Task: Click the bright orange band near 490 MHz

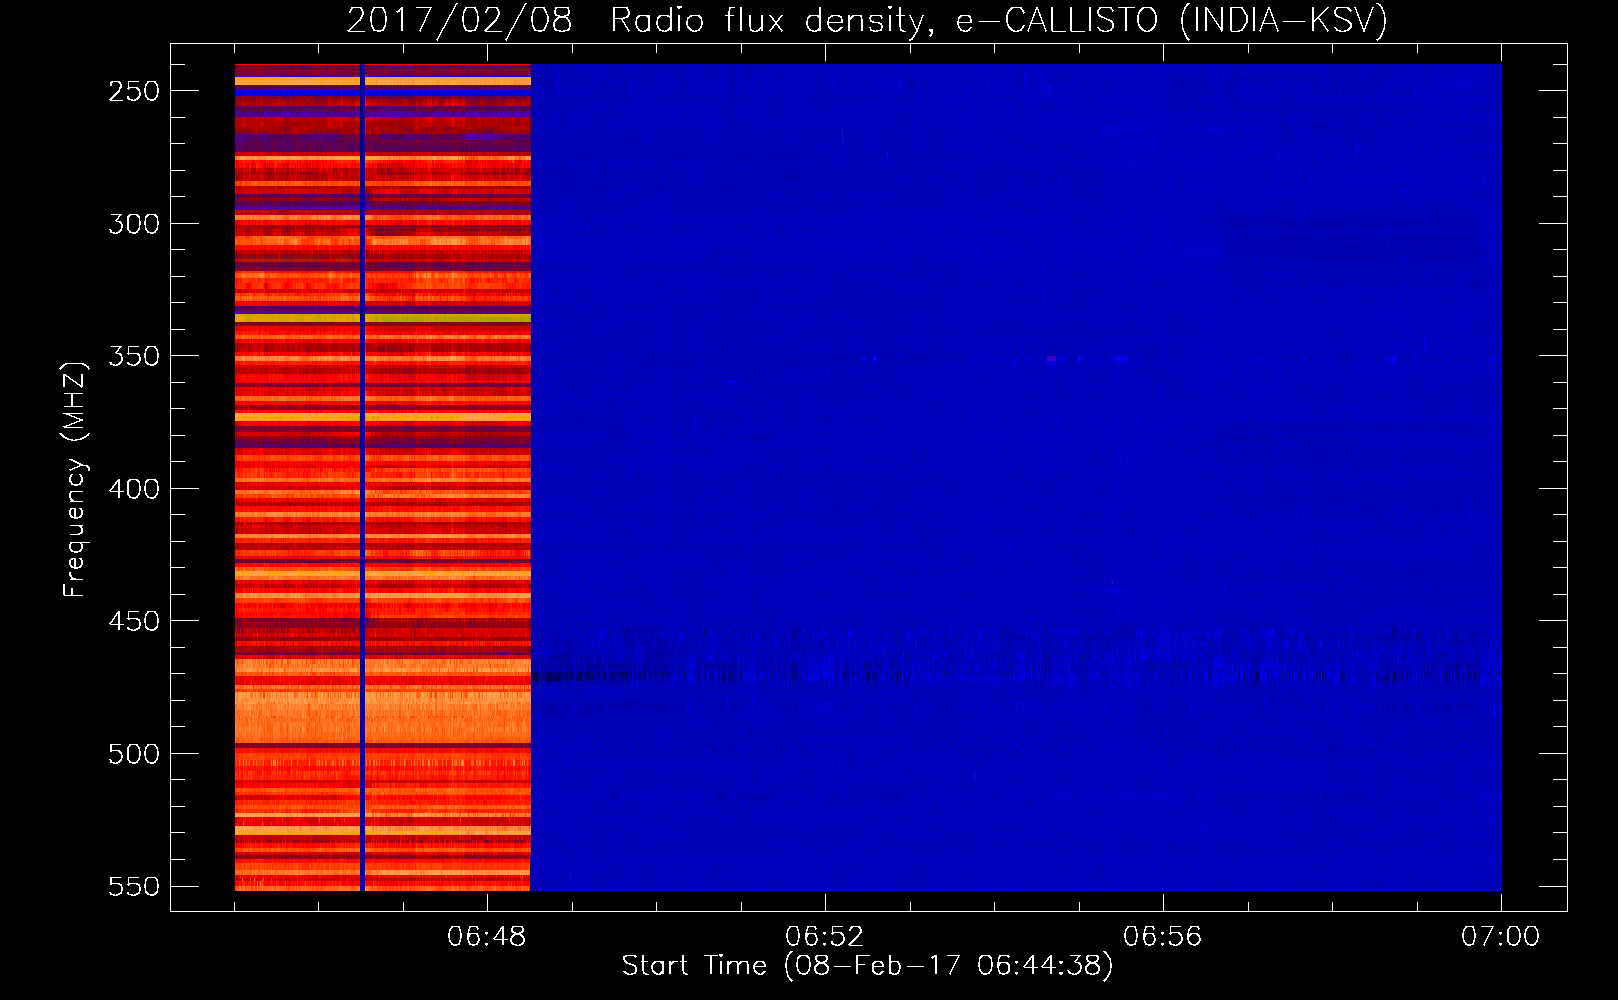Action: coord(382,716)
